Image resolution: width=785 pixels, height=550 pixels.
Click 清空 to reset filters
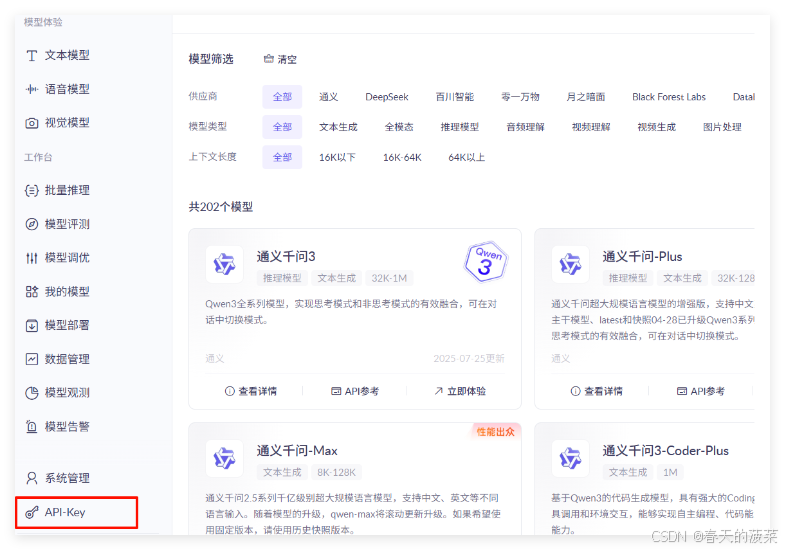pos(280,60)
